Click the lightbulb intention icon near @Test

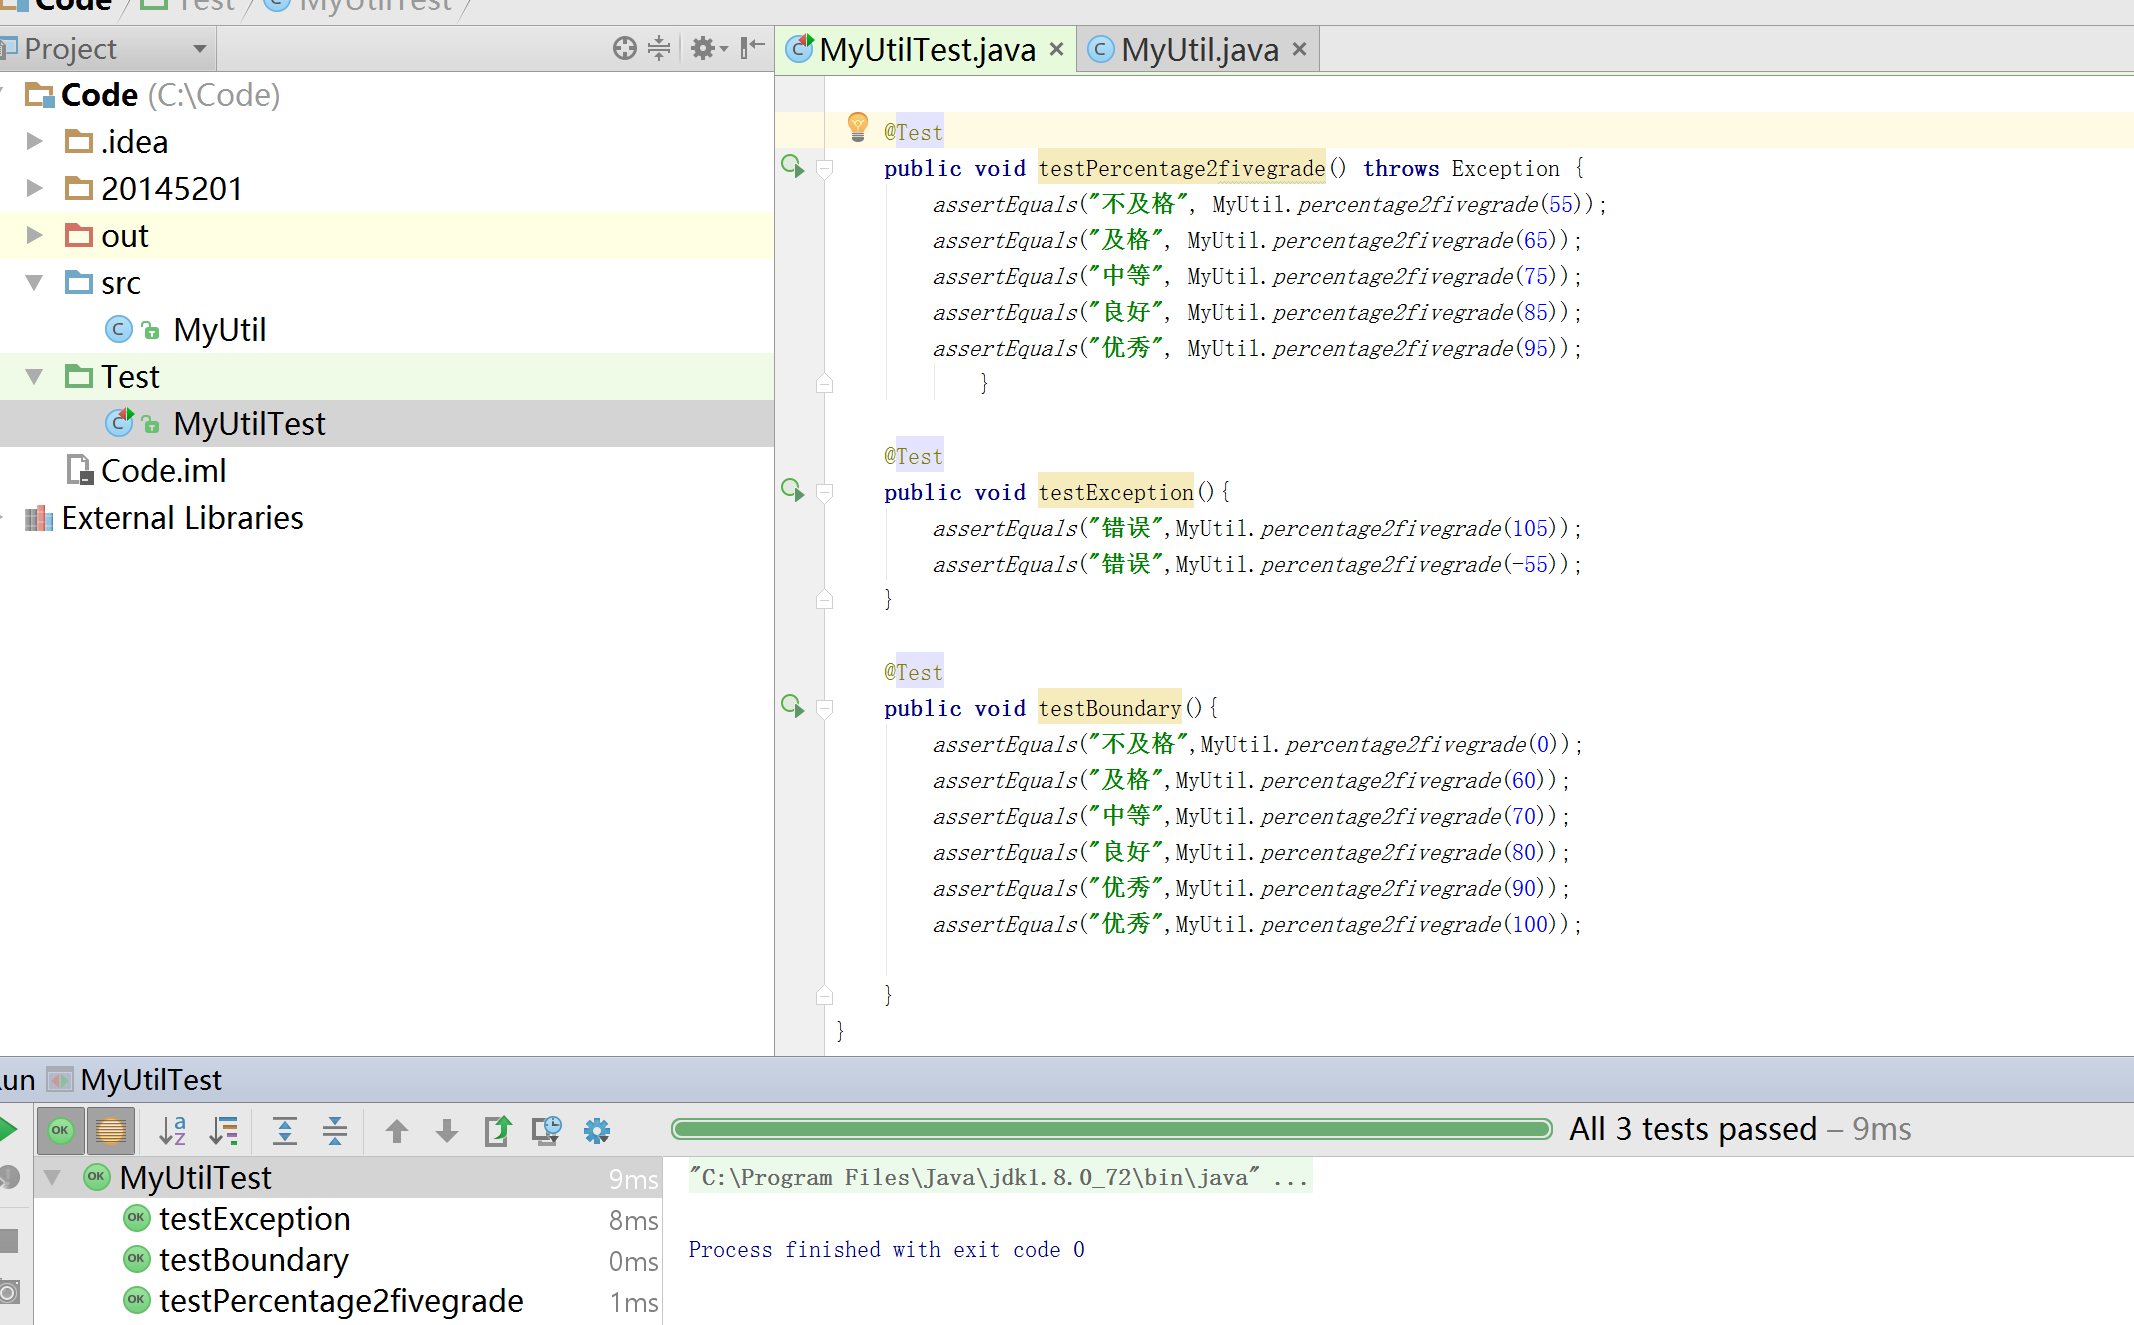coord(857,127)
